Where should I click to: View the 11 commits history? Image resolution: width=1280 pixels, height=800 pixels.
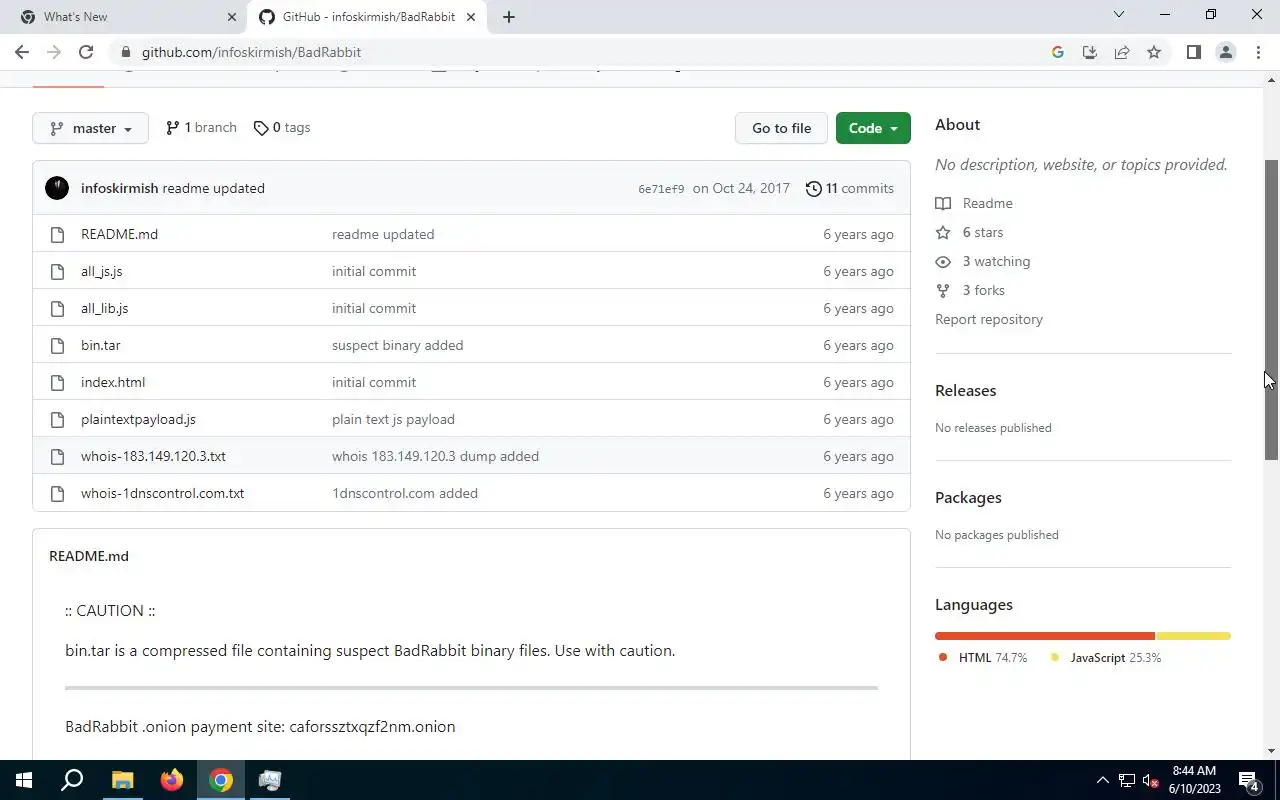click(850, 188)
